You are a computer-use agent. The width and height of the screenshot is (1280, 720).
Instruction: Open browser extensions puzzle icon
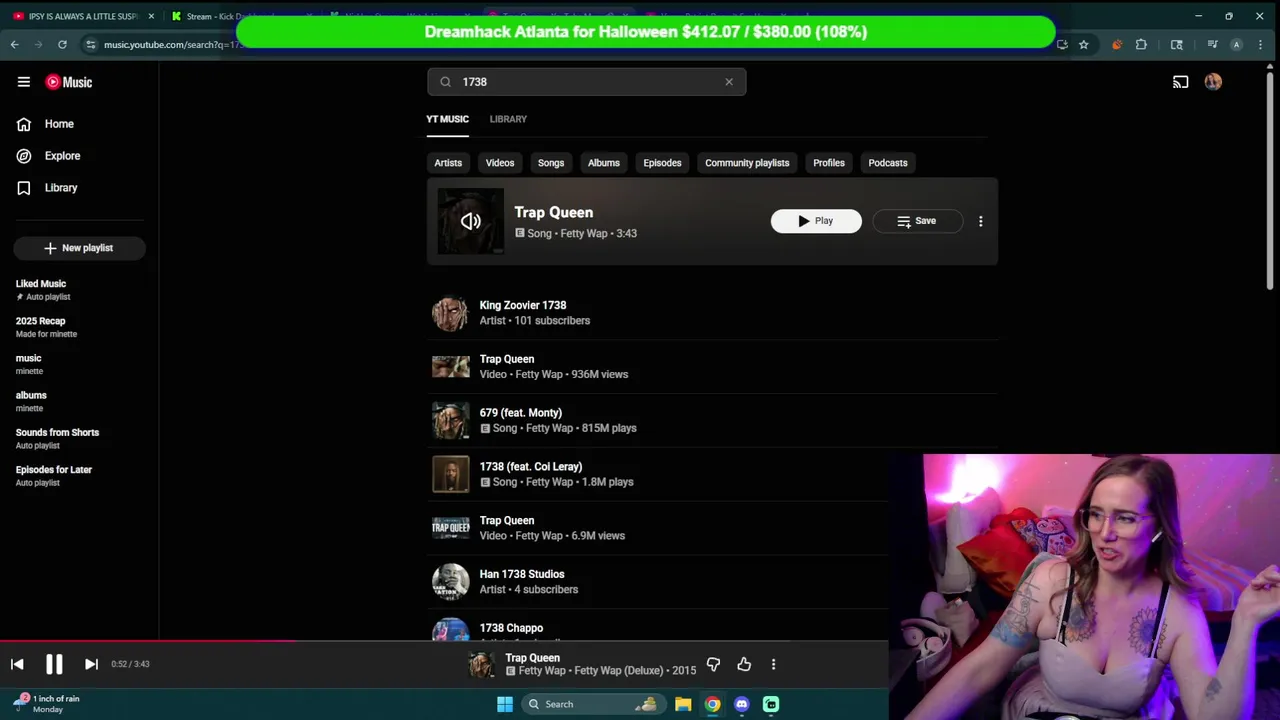[1141, 44]
